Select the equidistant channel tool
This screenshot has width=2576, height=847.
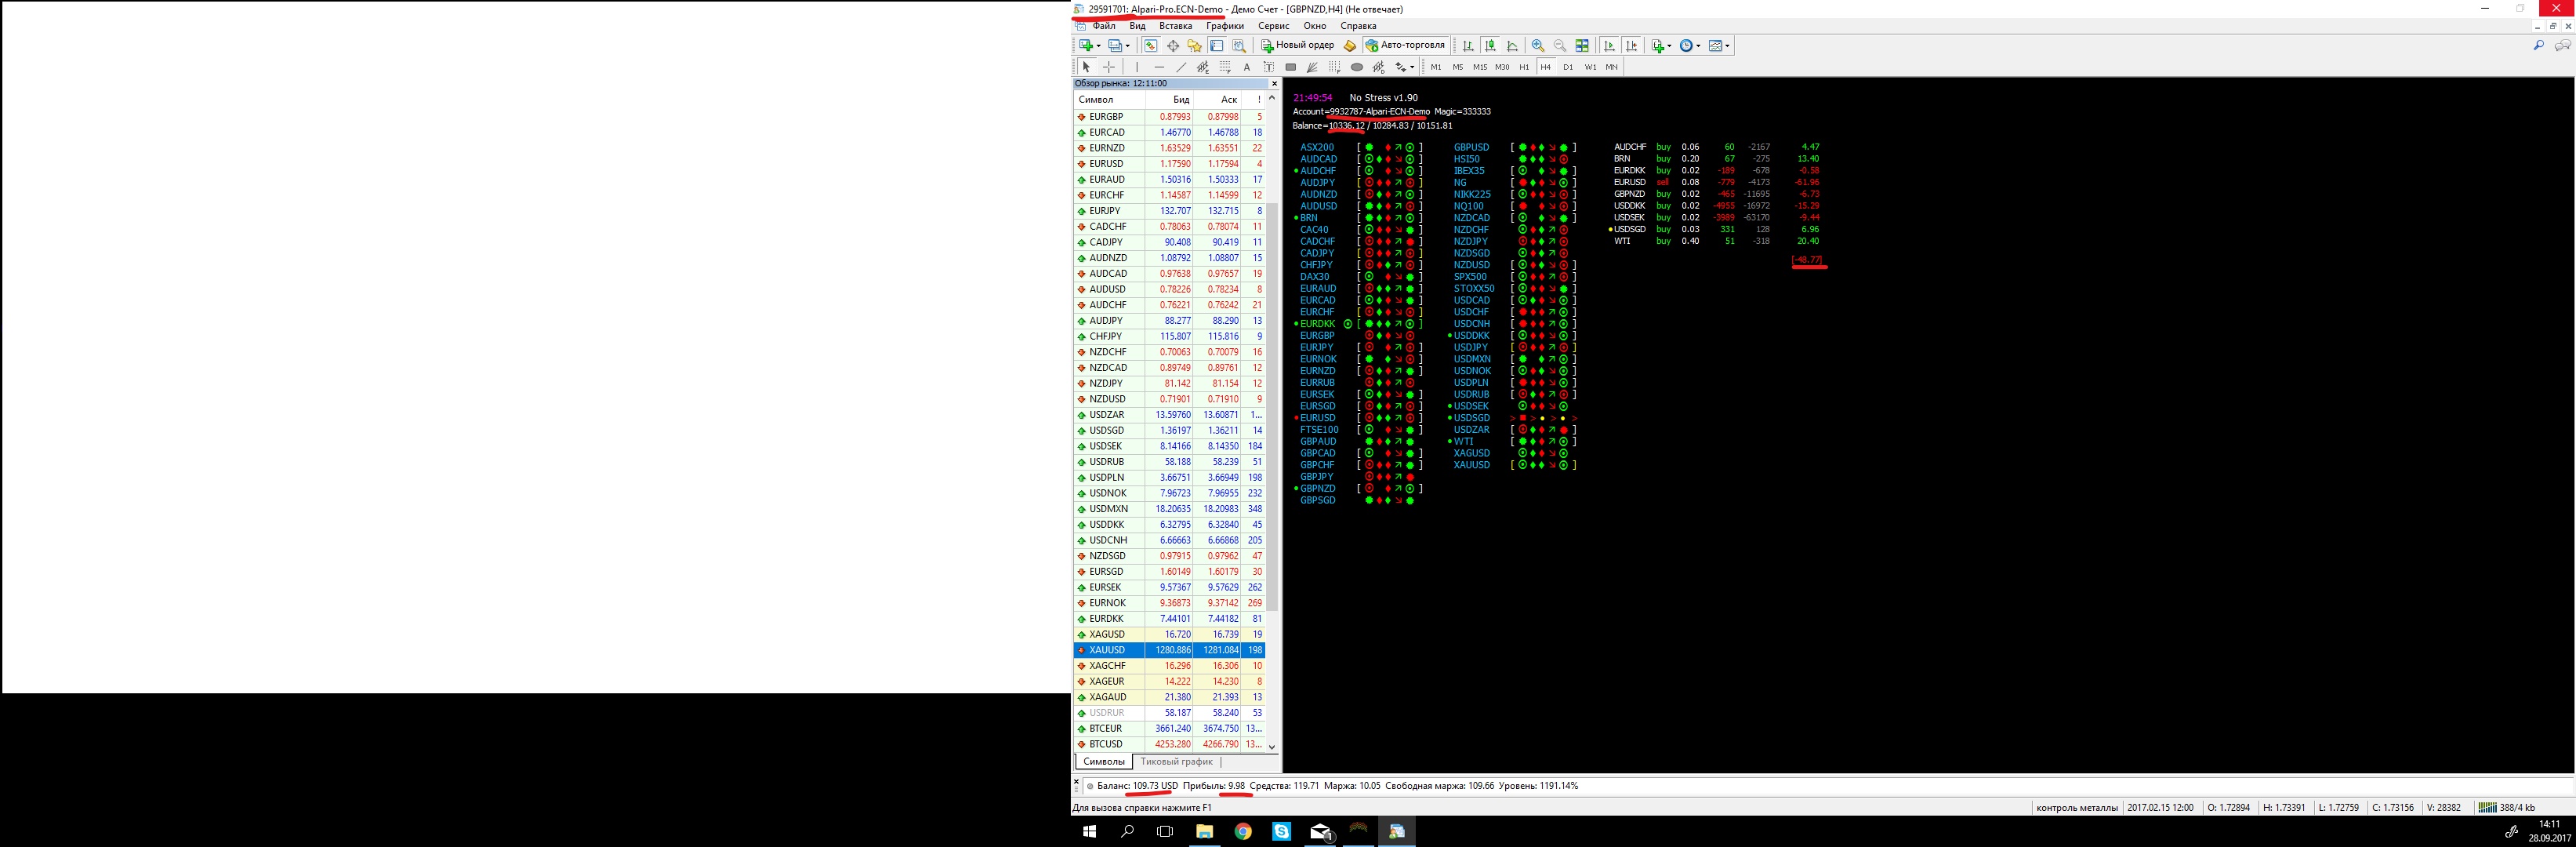pyautogui.click(x=1203, y=67)
